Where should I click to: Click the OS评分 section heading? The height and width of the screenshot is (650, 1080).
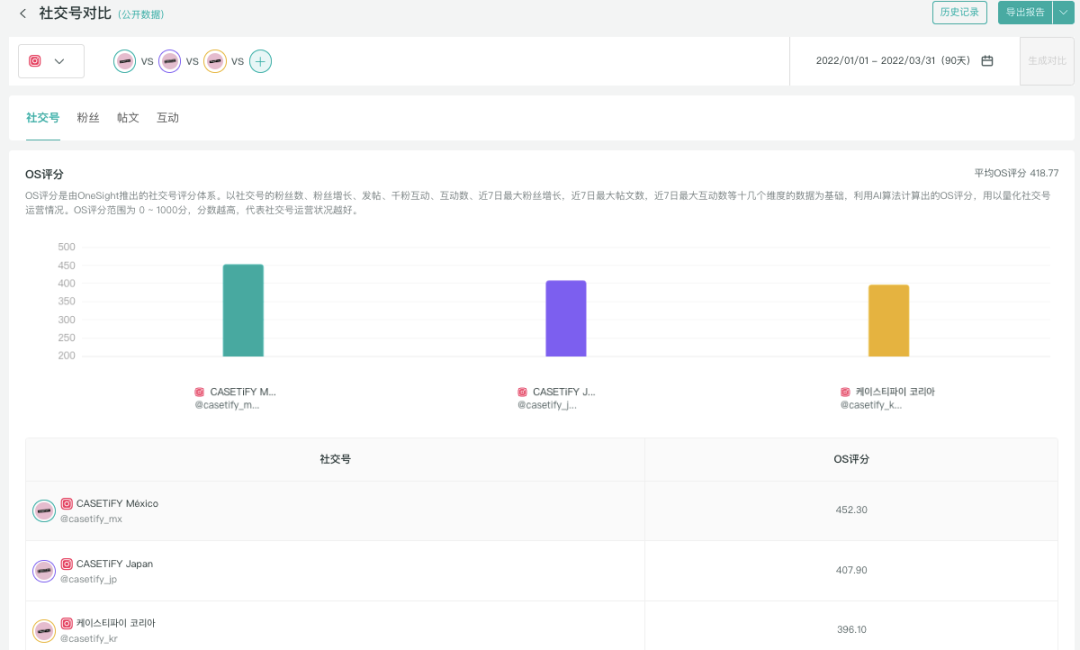point(44,174)
